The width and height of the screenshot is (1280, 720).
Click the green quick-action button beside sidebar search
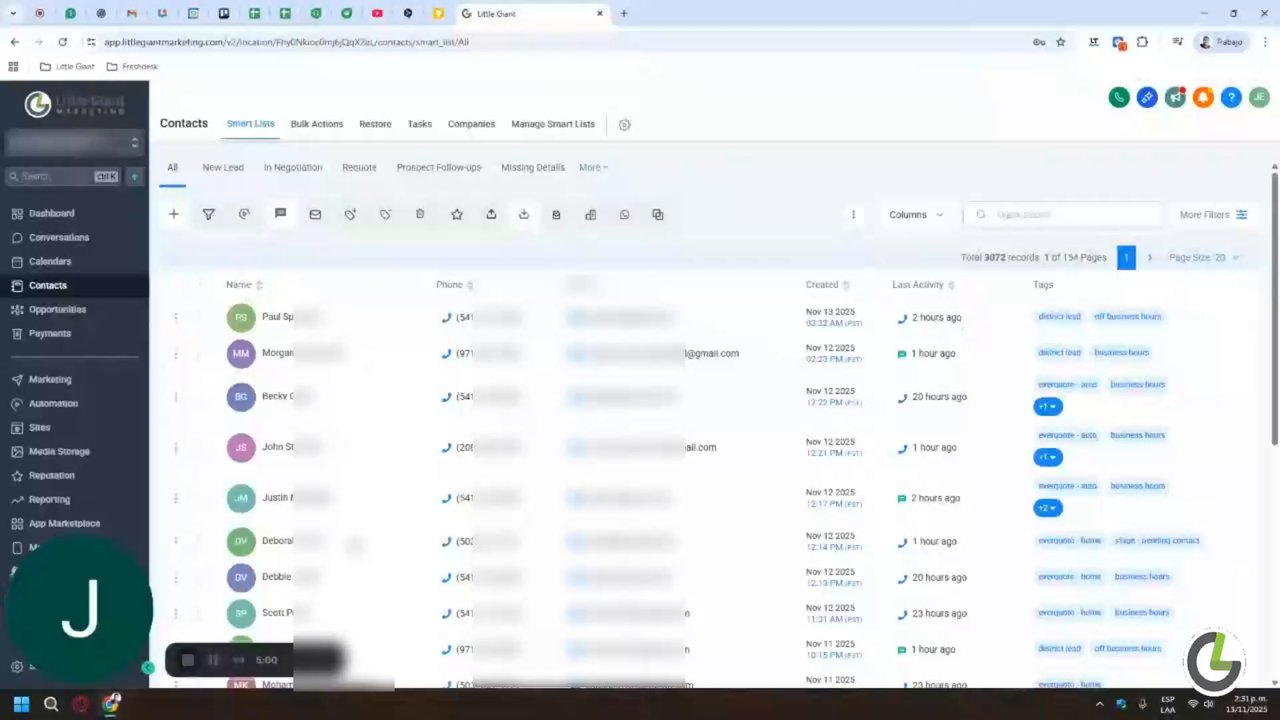coord(134,176)
